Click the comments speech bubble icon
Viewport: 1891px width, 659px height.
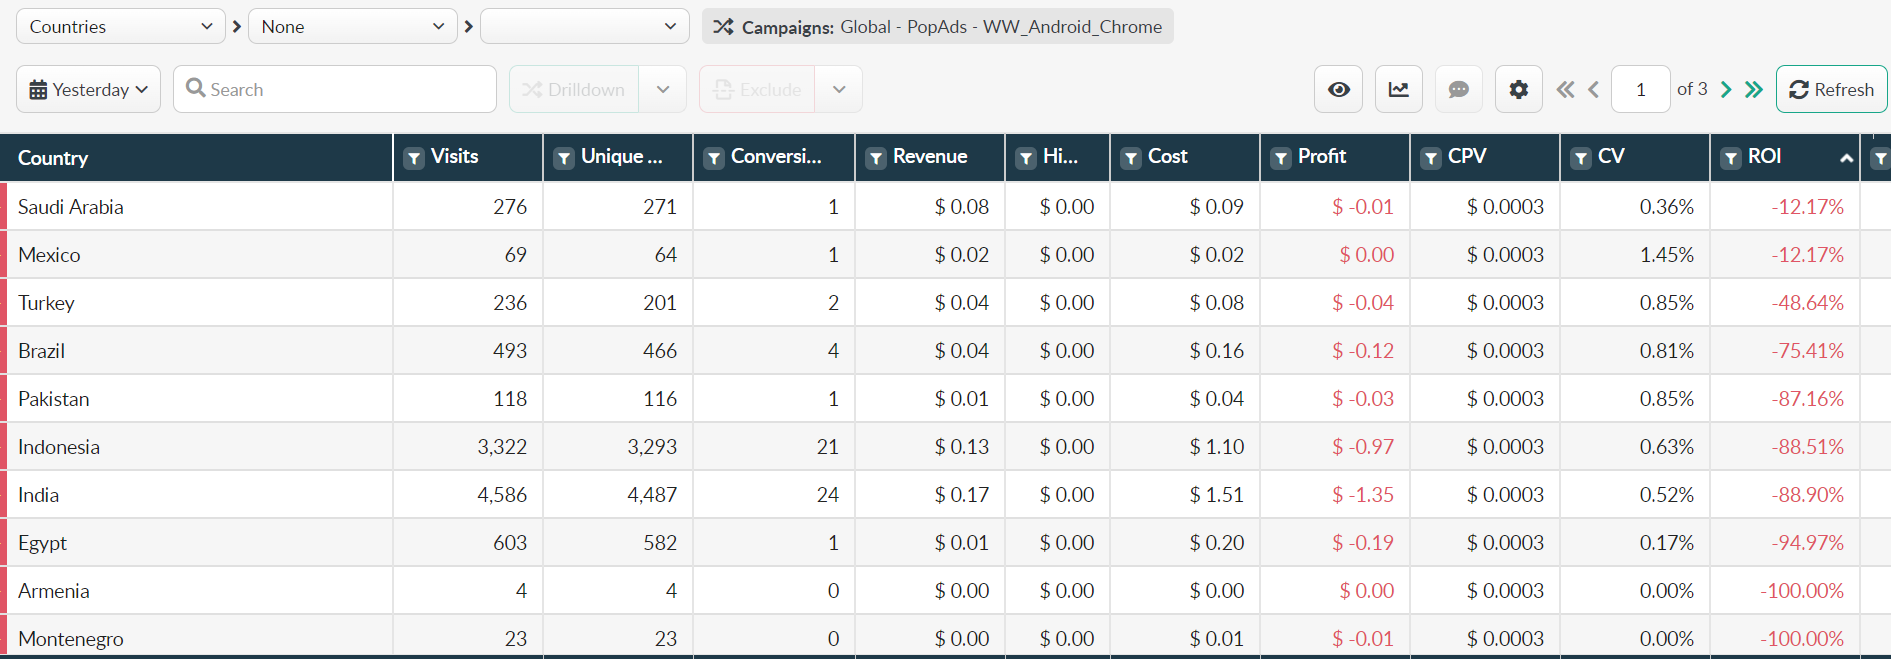pos(1459,89)
